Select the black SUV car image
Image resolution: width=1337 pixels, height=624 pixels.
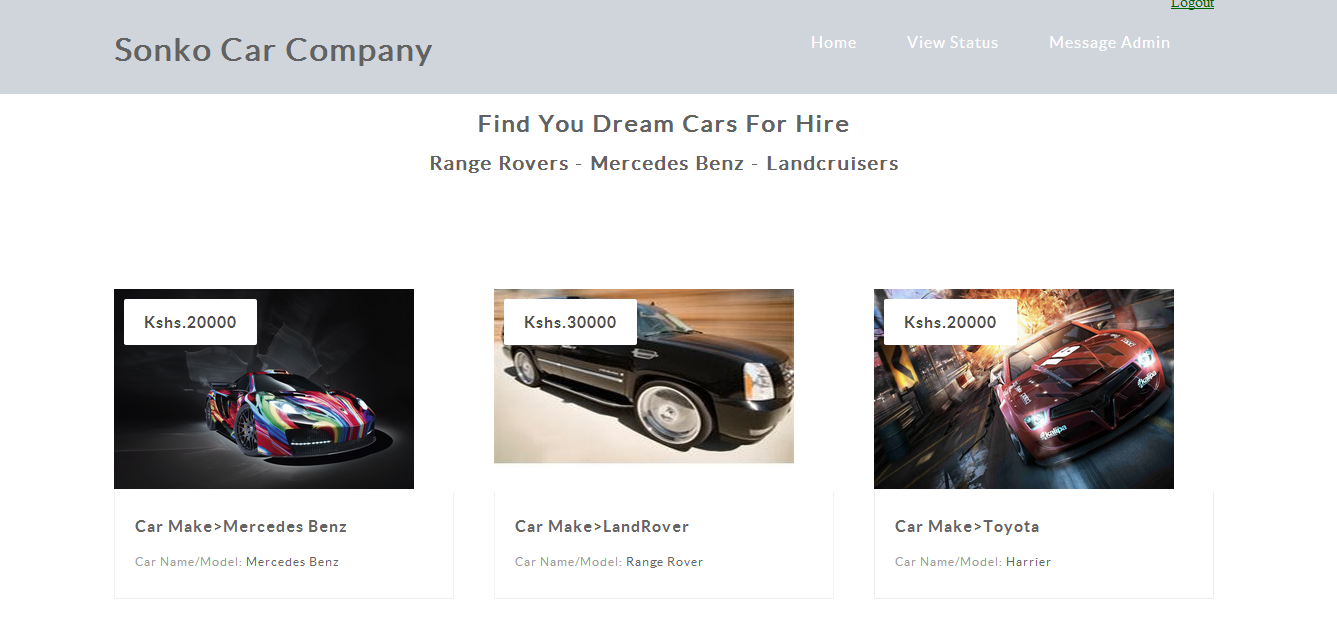(644, 376)
